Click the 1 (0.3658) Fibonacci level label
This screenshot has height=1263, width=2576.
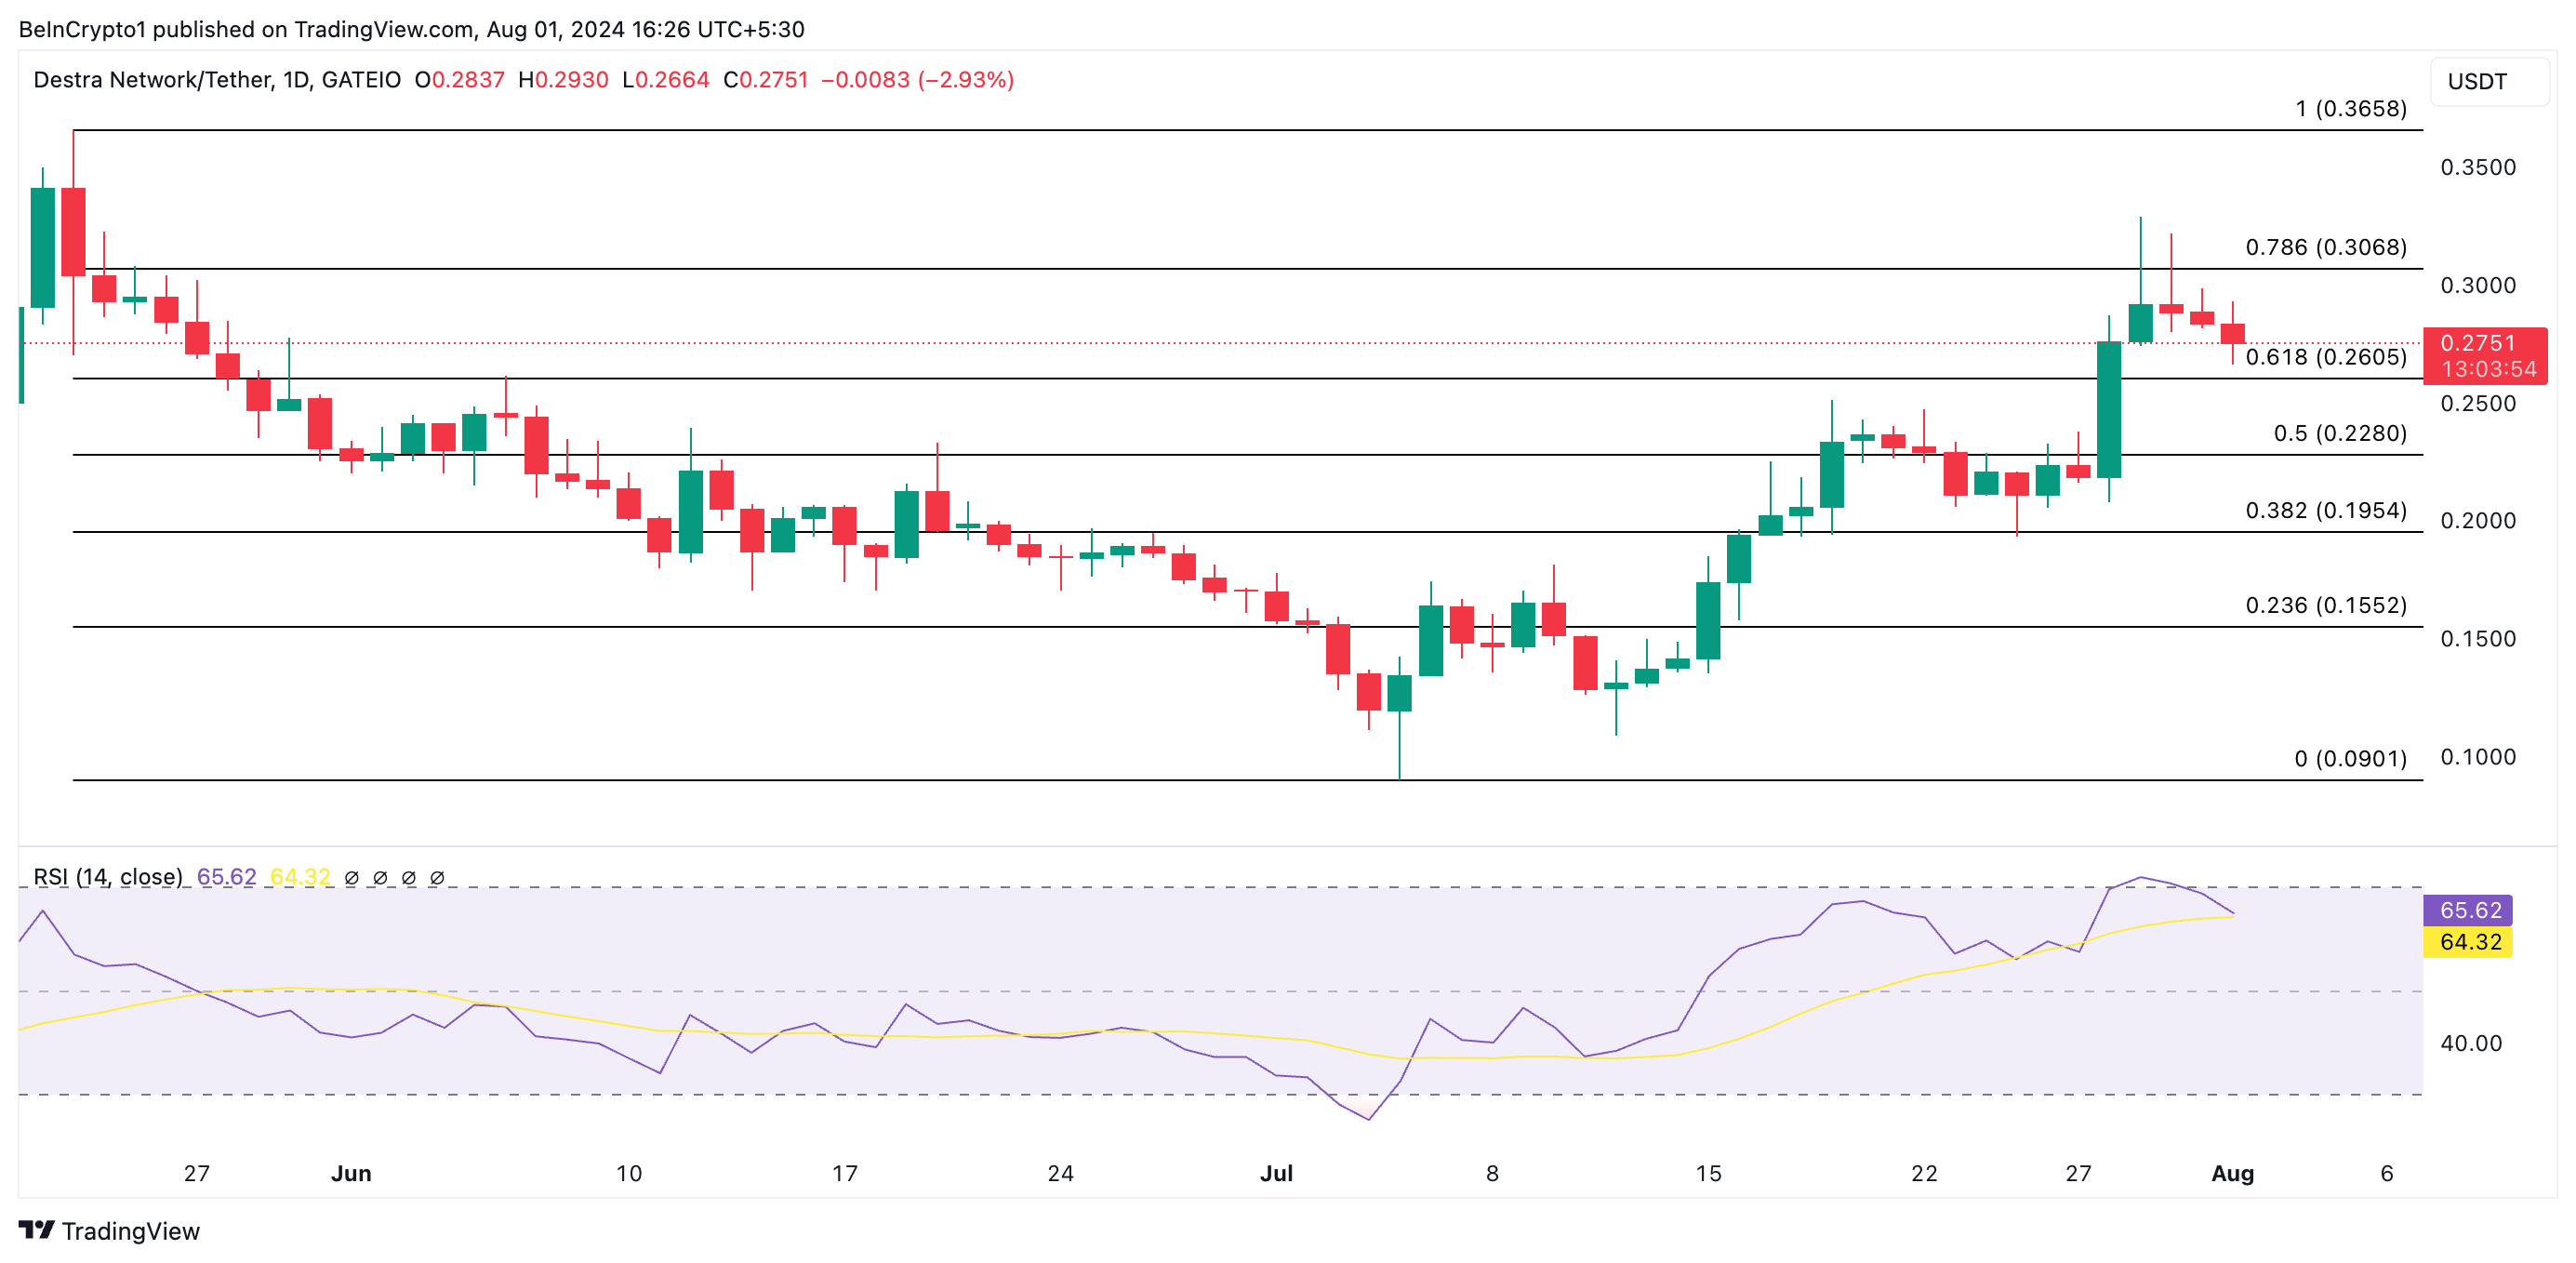pyautogui.click(x=2350, y=108)
